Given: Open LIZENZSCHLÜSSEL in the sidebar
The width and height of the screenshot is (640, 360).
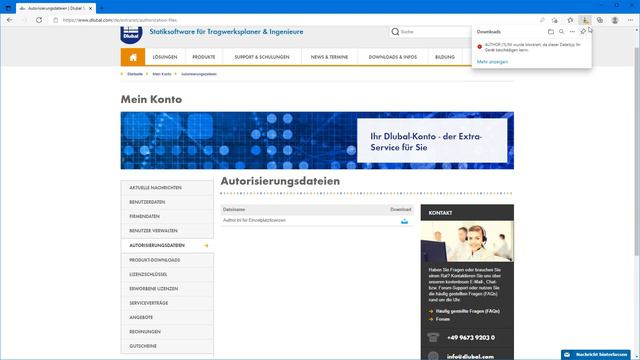Looking at the screenshot, I should pos(167,274).
